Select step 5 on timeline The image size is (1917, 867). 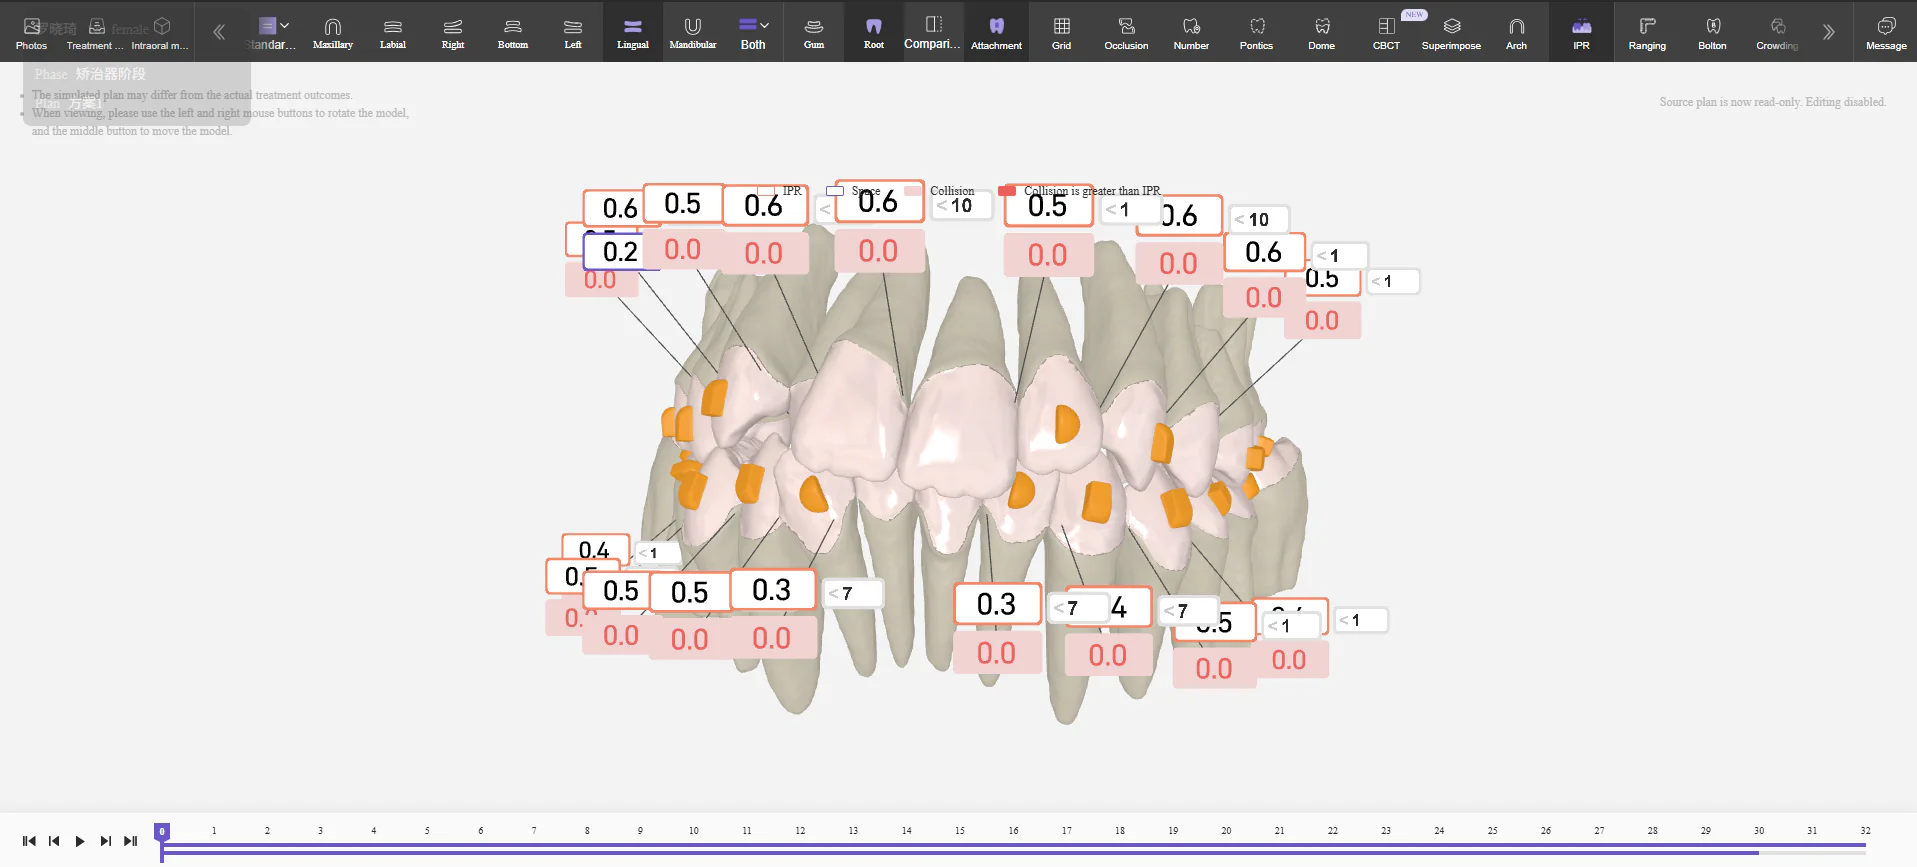click(427, 831)
